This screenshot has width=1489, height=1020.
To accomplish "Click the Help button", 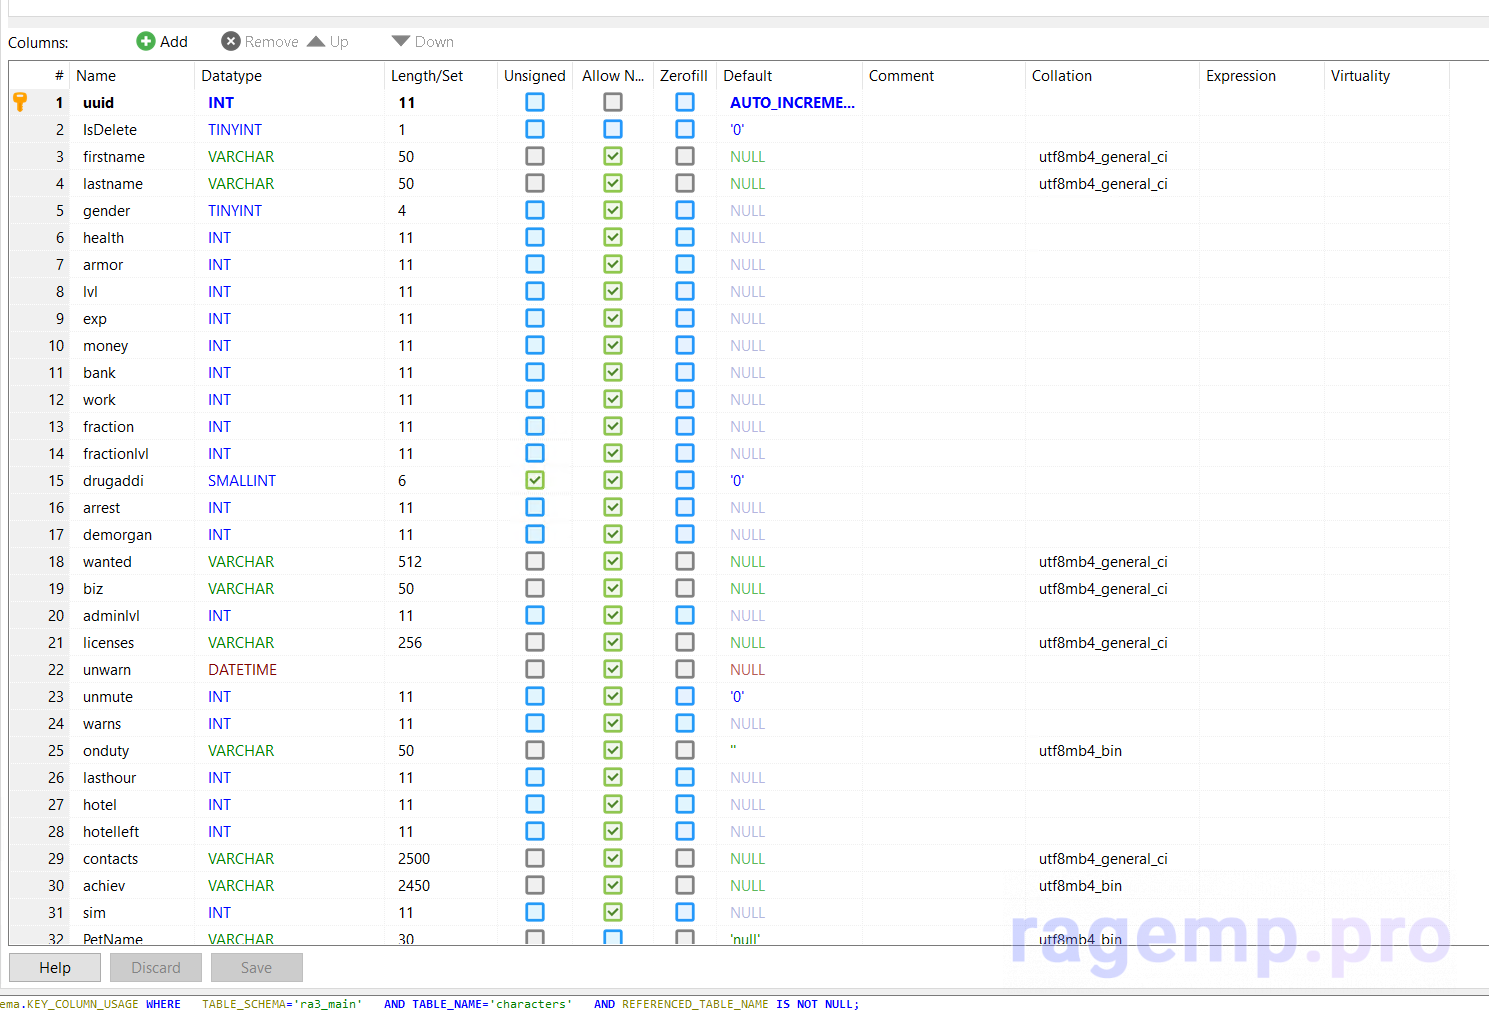I will (55, 967).
